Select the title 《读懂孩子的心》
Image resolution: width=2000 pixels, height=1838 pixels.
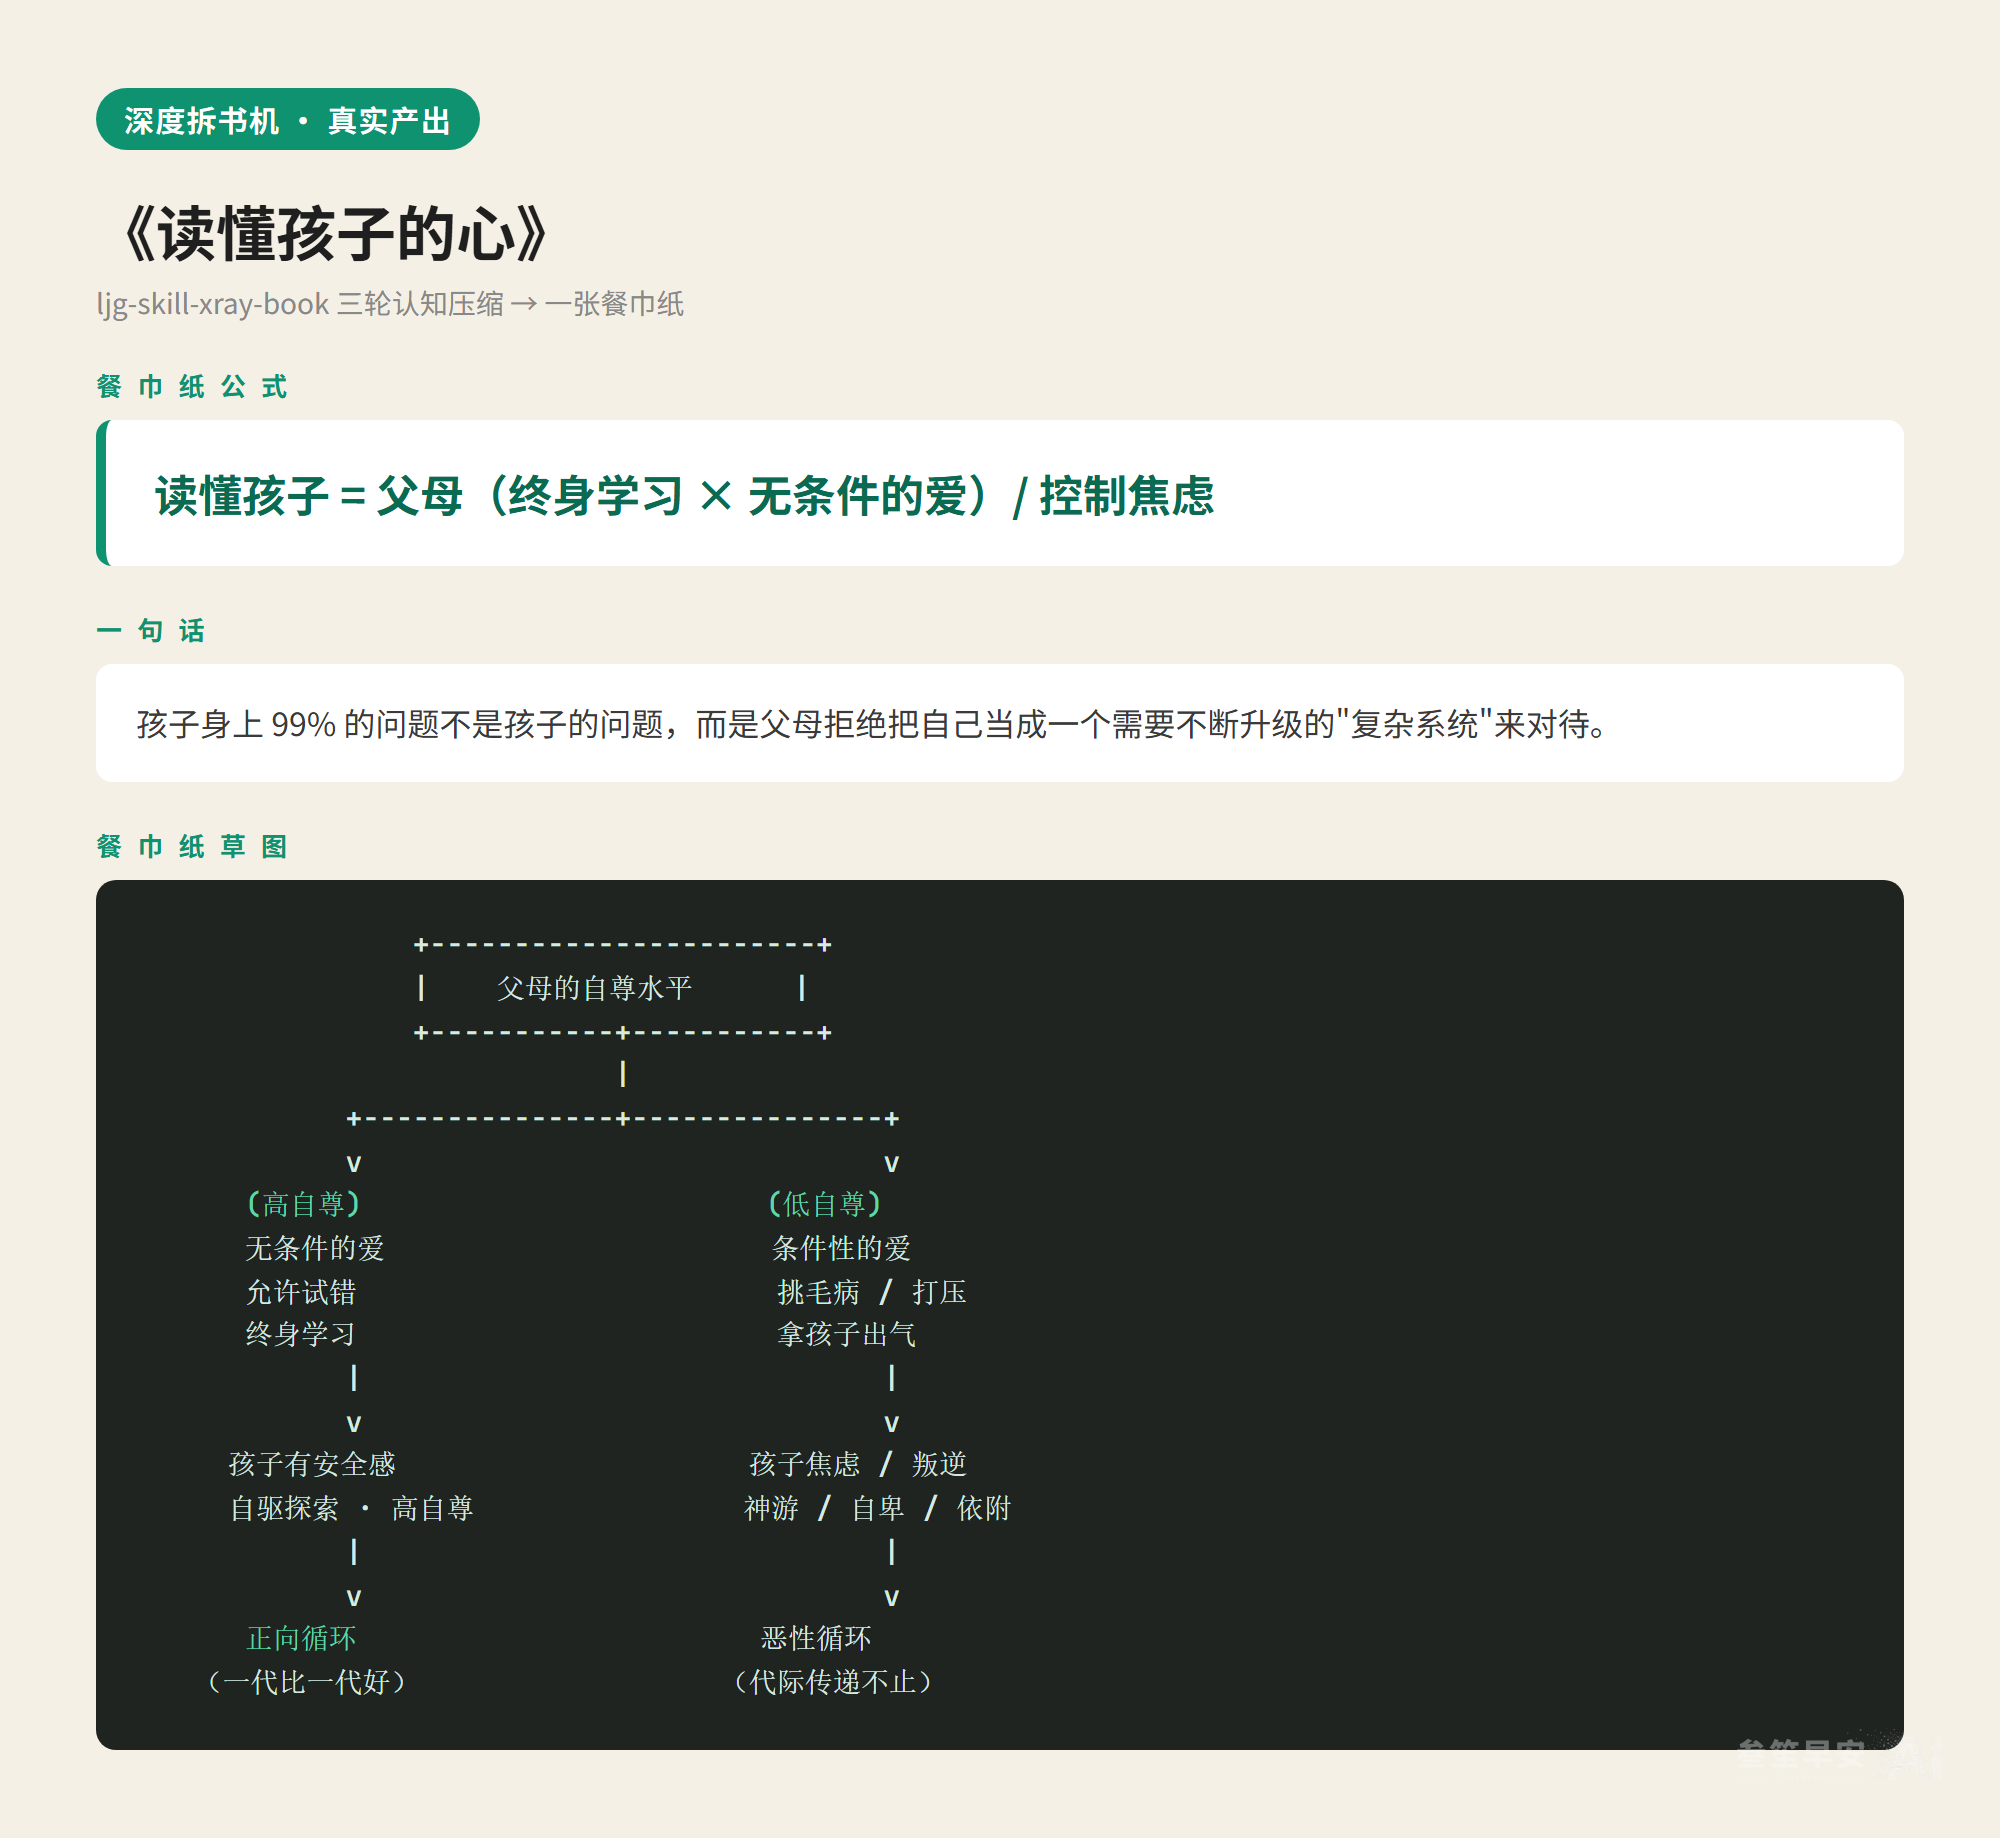tap(336, 234)
